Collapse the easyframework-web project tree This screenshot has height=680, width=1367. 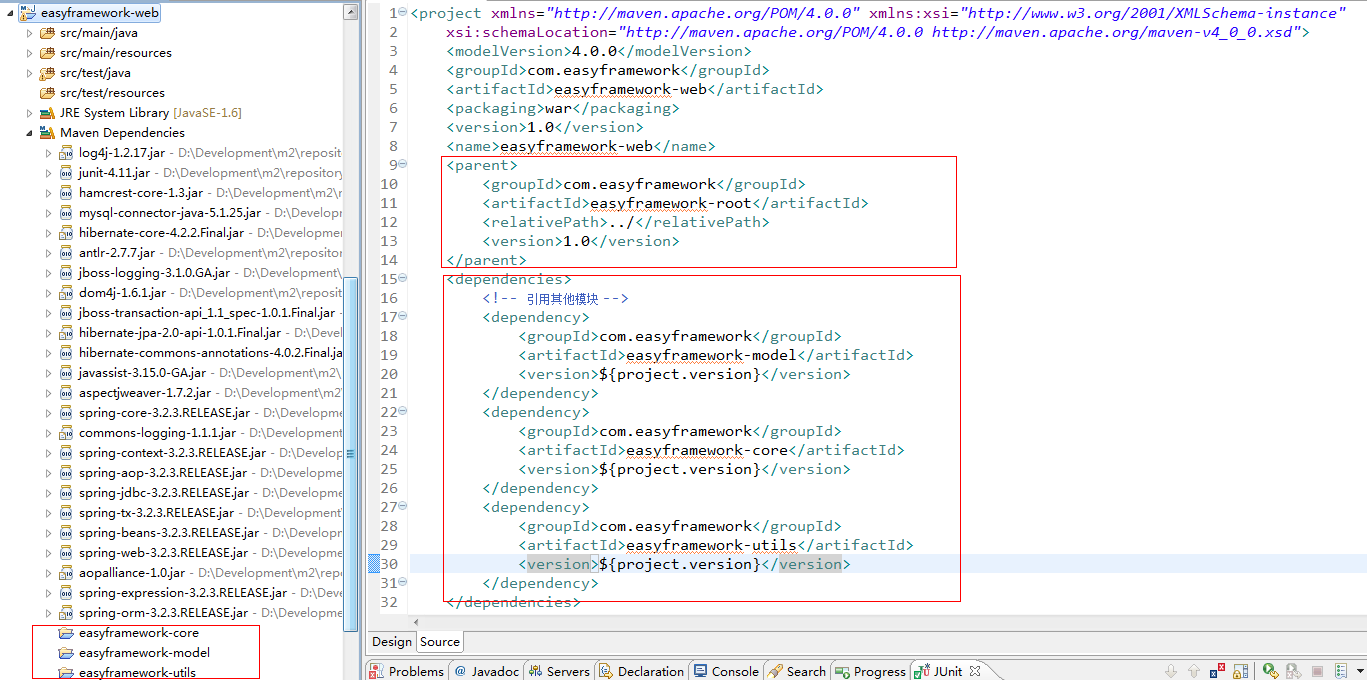tap(10, 13)
